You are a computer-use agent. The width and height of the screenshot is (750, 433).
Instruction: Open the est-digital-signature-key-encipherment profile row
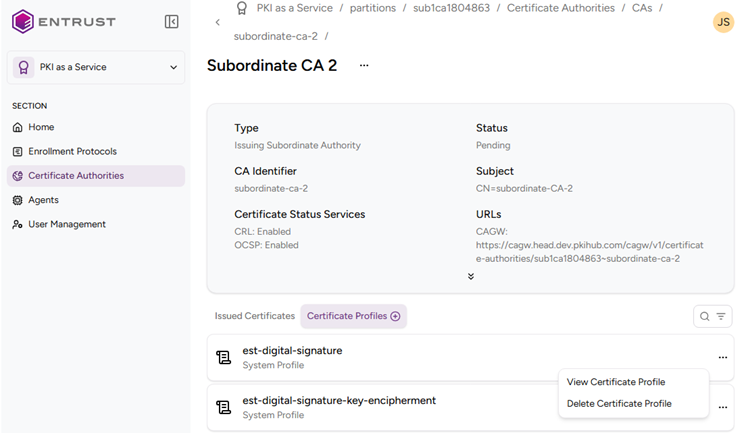pos(339,401)
